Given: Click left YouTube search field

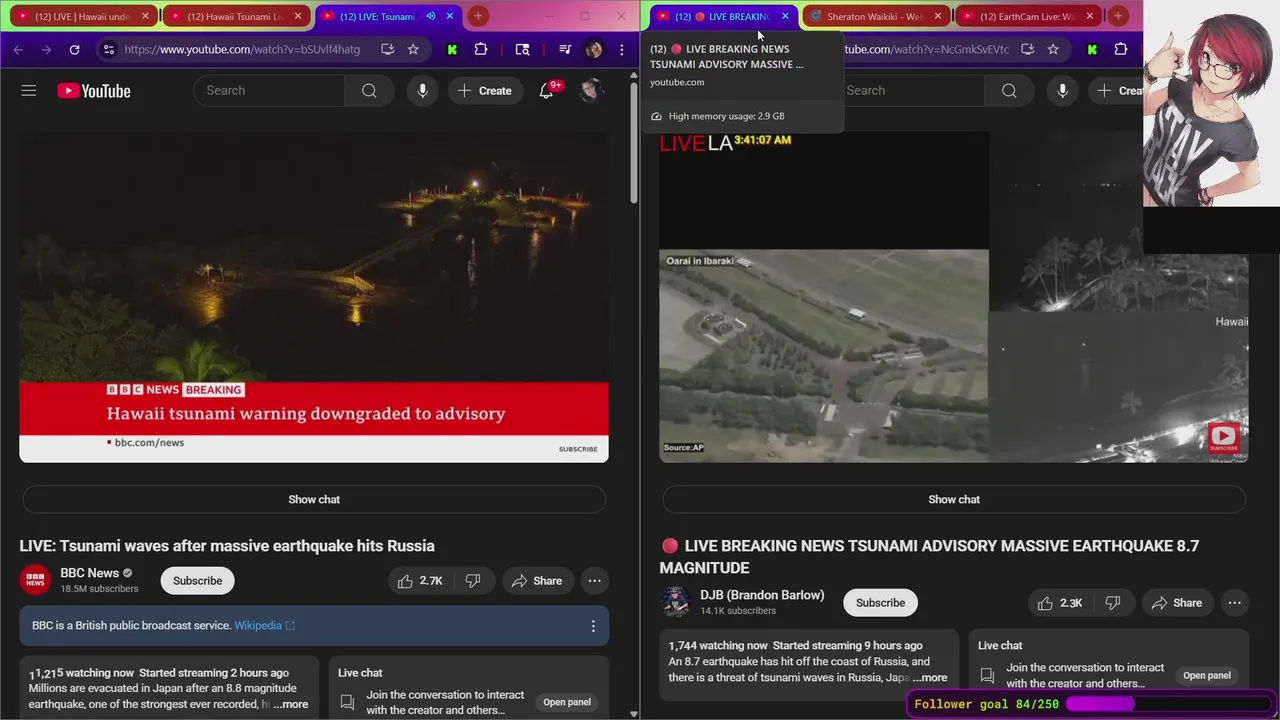Looking at the screenshot, I should 270,91.
